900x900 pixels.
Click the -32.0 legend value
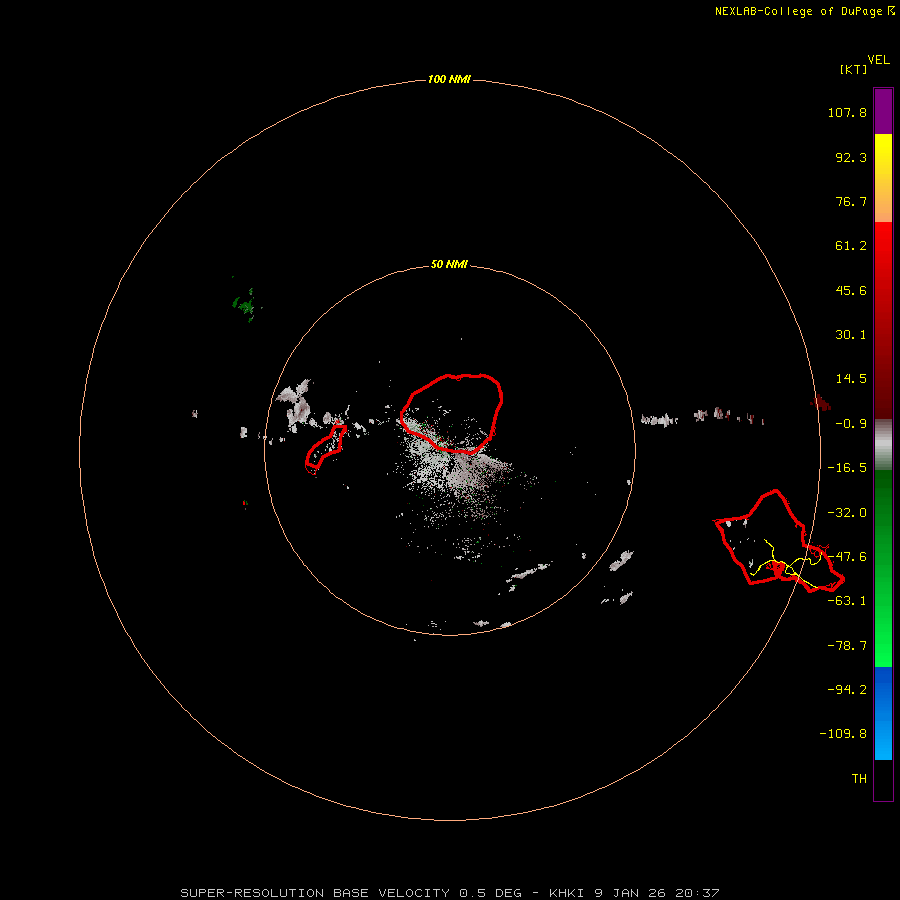(x=847, y=513)
